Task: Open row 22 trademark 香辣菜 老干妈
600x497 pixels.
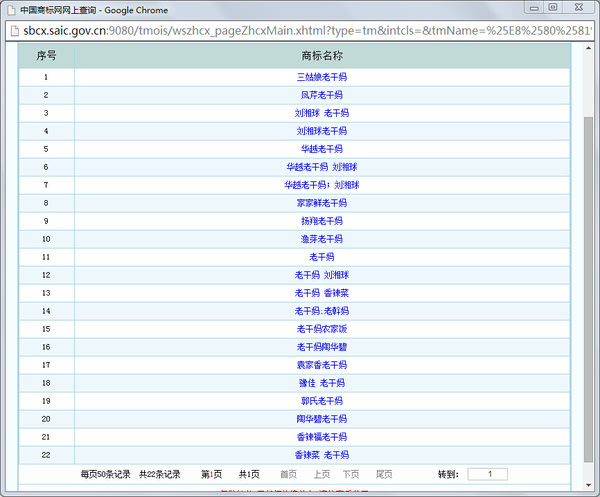Action: 322,455
